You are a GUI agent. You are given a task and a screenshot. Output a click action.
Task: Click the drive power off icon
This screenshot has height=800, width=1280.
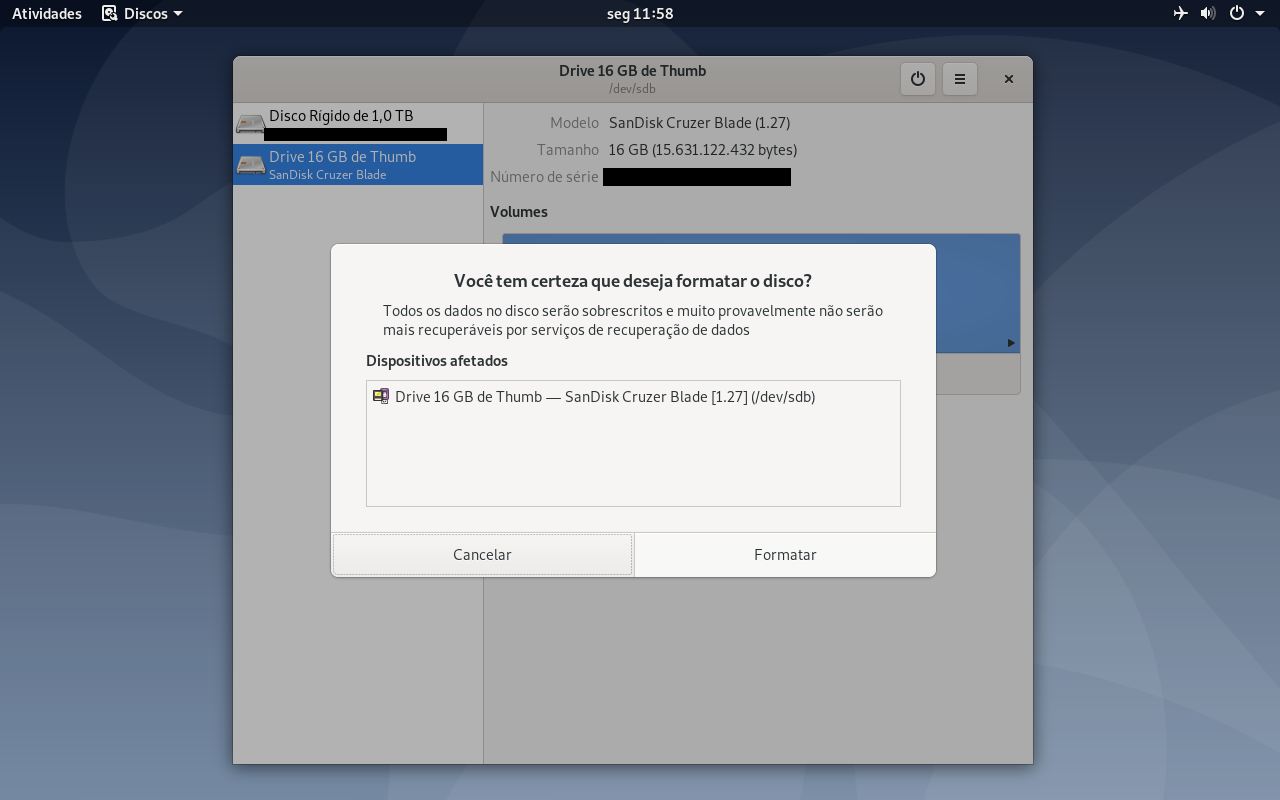[918, 79]
